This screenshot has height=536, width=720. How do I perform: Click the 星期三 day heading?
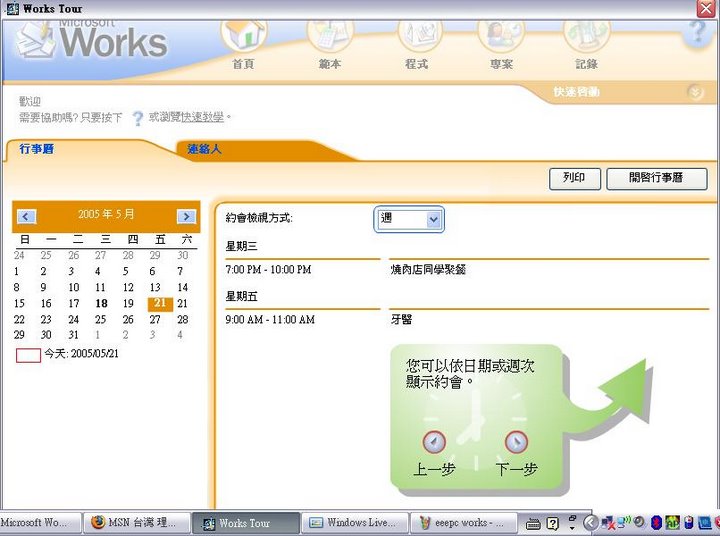[x=242, y=247]
